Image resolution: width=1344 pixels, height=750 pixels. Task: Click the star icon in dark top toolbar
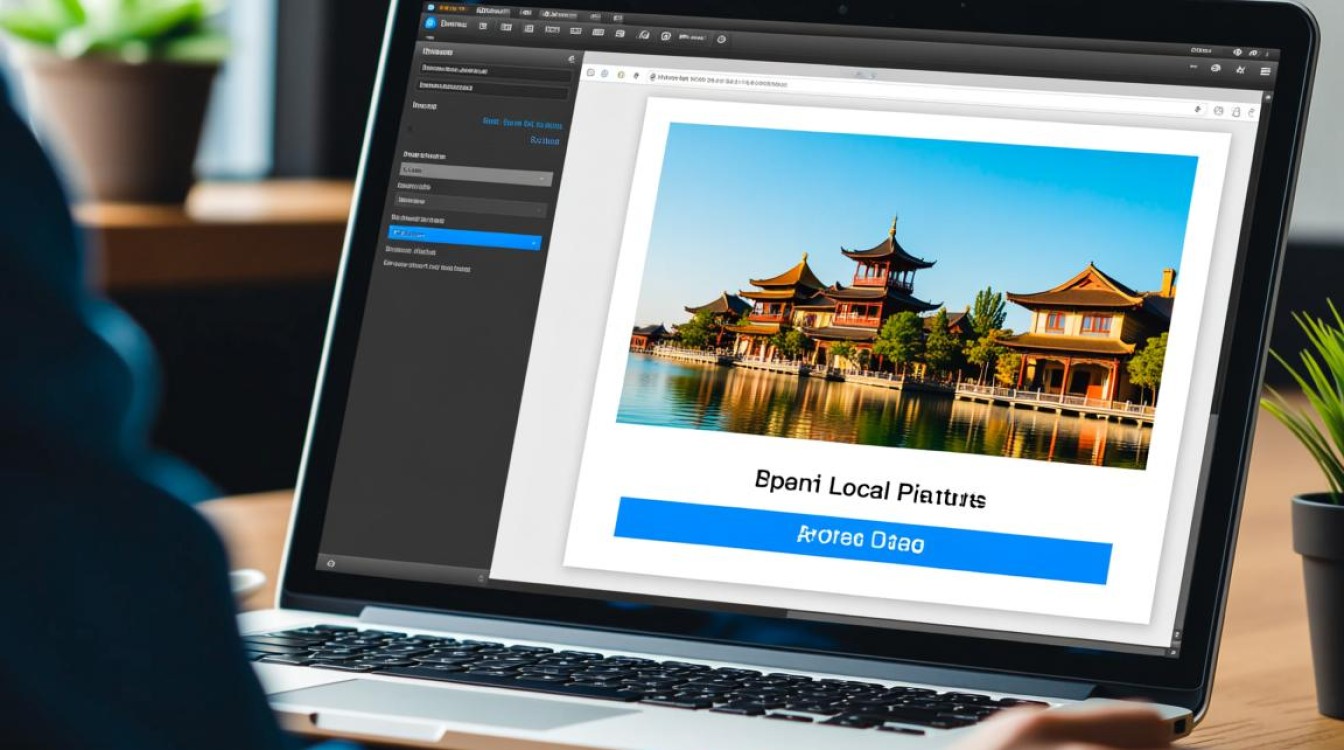coord(1240,70)
